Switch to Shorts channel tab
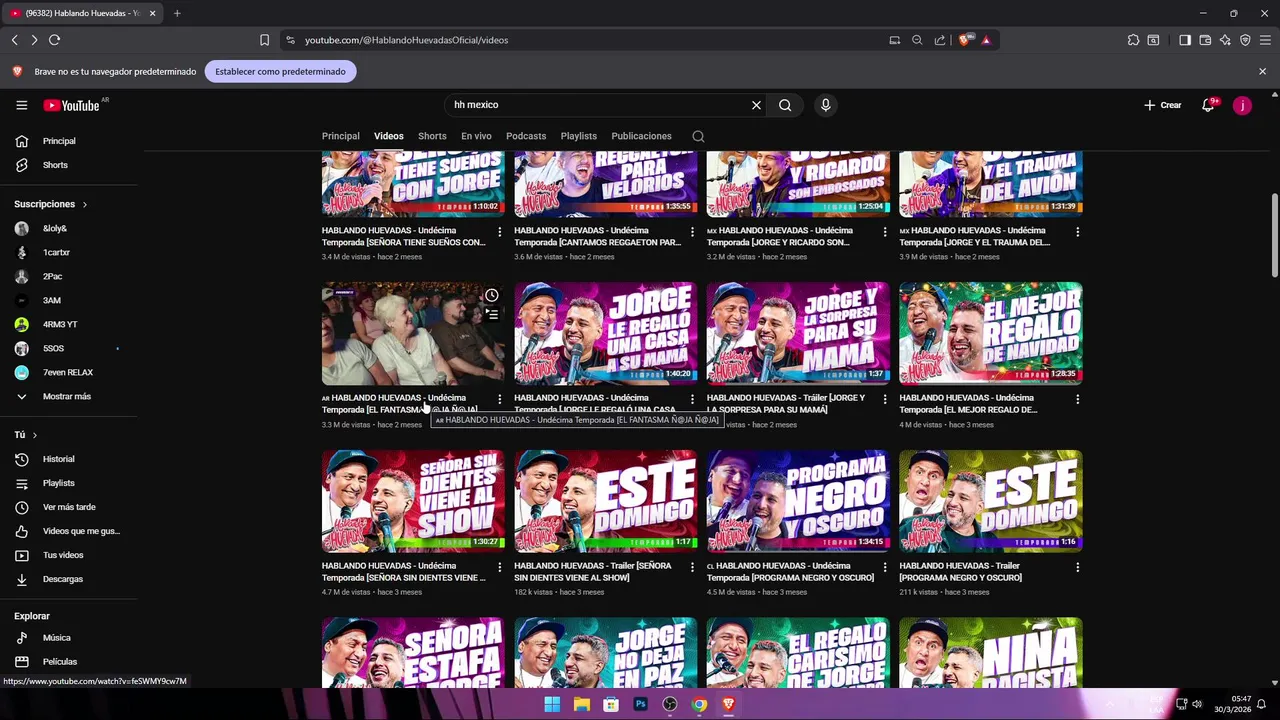Viewport: 1280px width, 720px height. [432, 136]
